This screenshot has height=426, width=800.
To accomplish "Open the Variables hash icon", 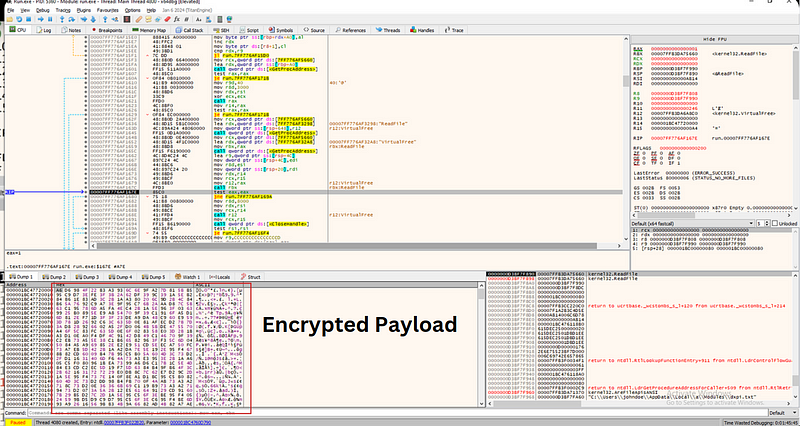I will [x=186, y=19].
